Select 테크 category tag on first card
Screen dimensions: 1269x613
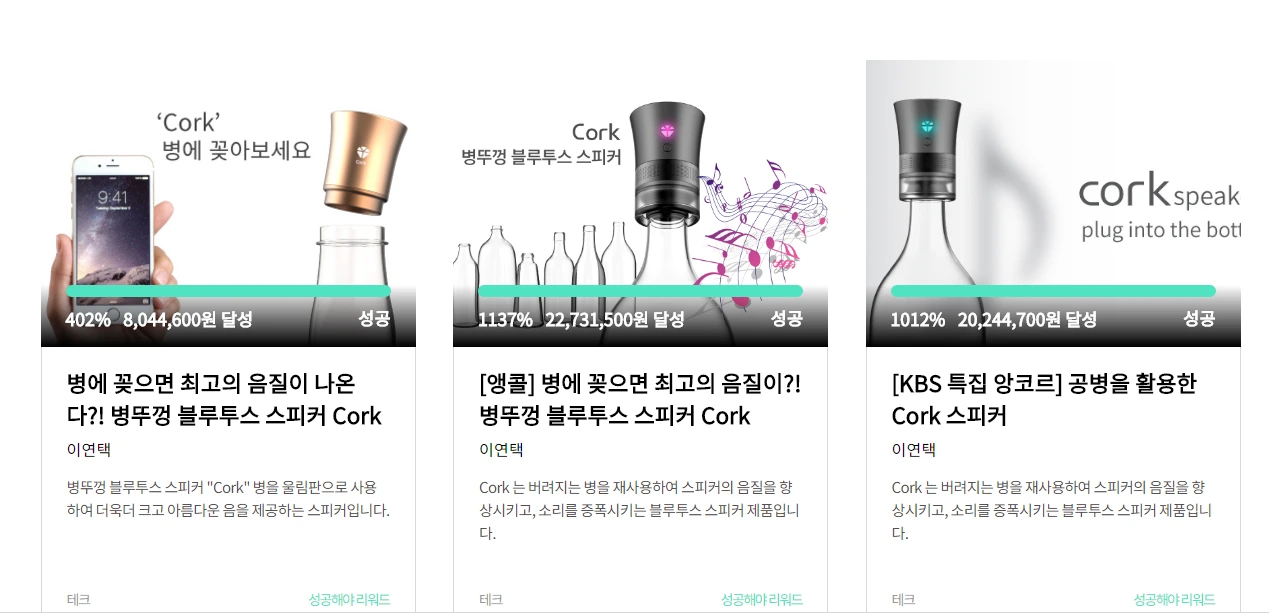point(78,600)
